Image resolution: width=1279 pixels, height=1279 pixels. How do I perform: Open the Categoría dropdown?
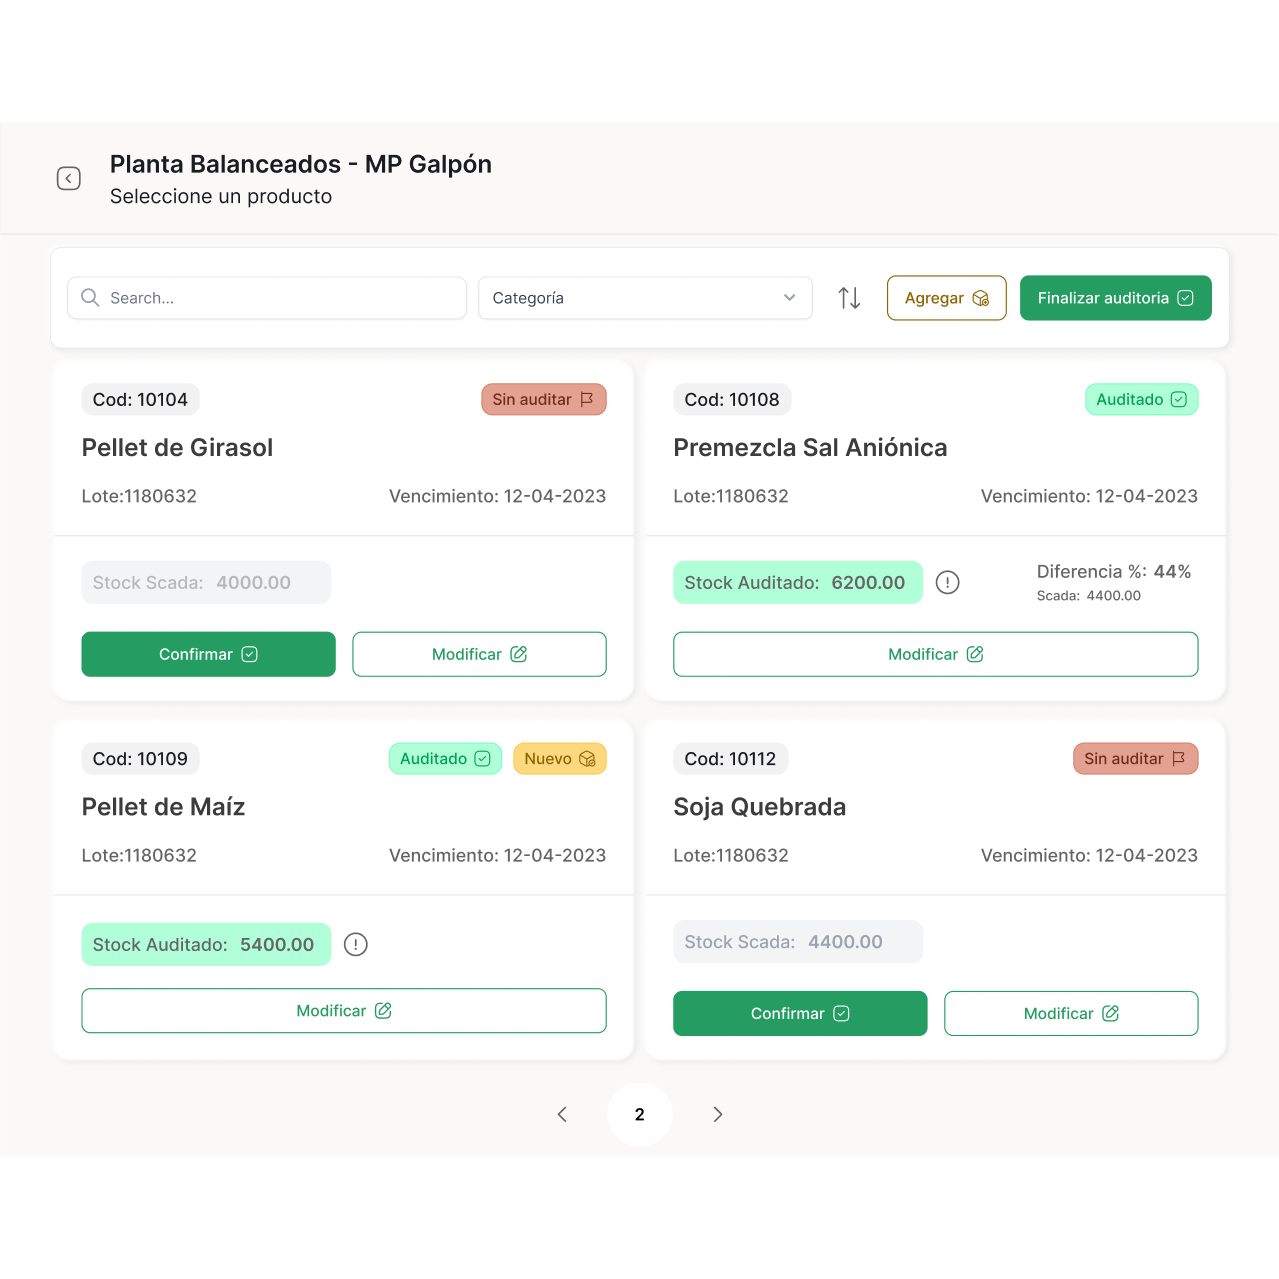tap(644, 298)
